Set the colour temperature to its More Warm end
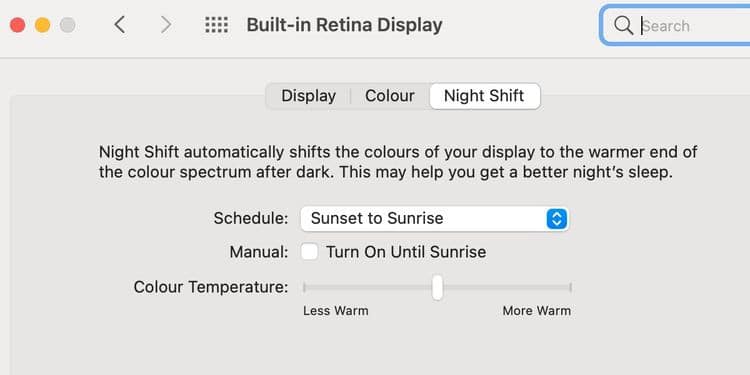This screenshot has height=375, width=750. click(570, 287)
